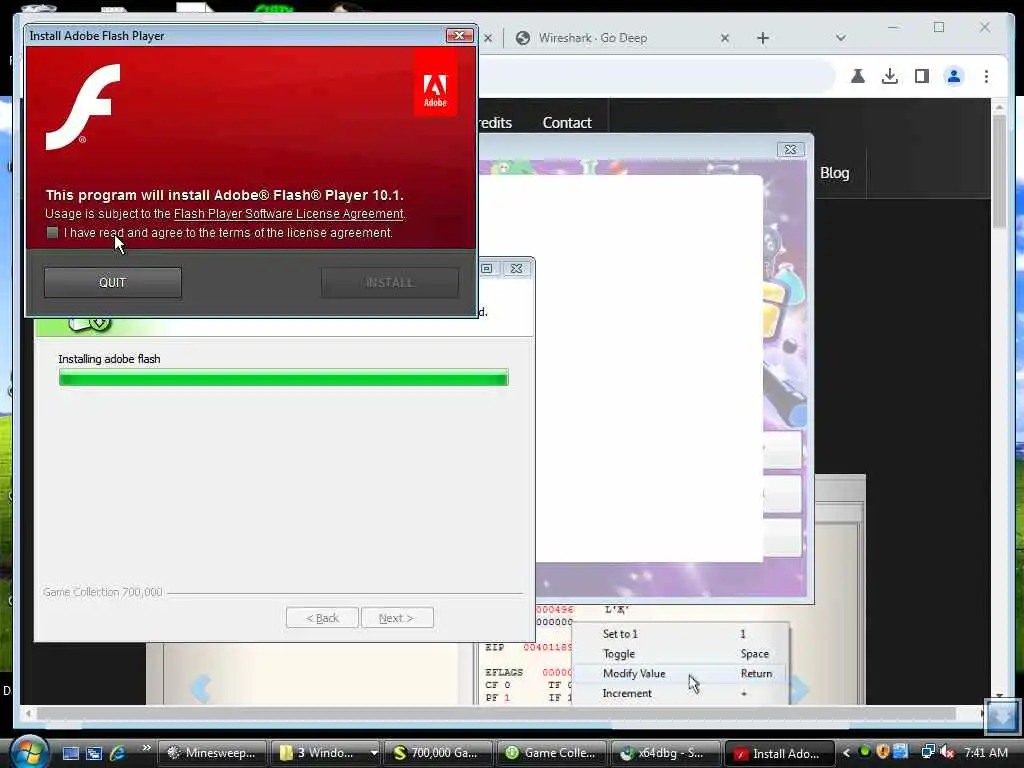Screen dimensions: 1024x768
Task: Switch to Minesweeper taskbar button
Action: [x=212, y=753]
